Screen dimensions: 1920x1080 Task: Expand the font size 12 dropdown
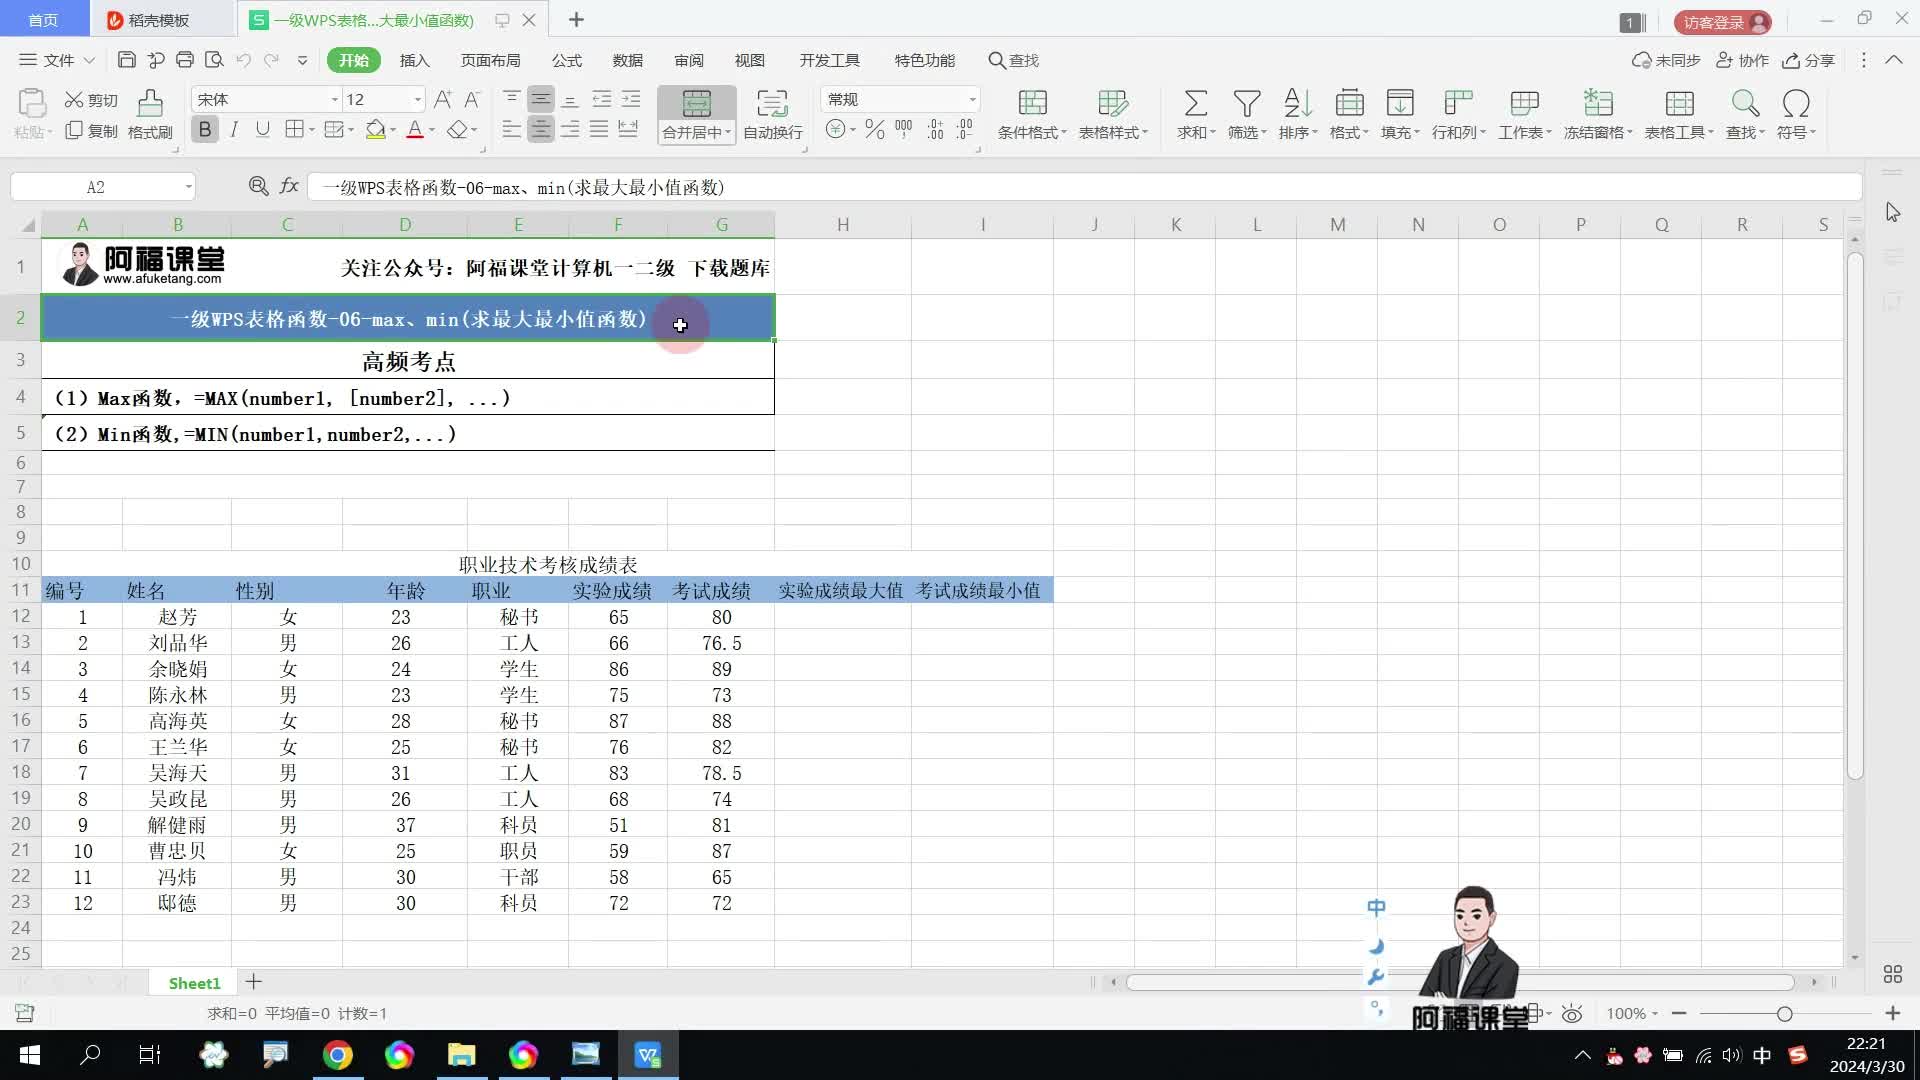click(x=417, y=99)
